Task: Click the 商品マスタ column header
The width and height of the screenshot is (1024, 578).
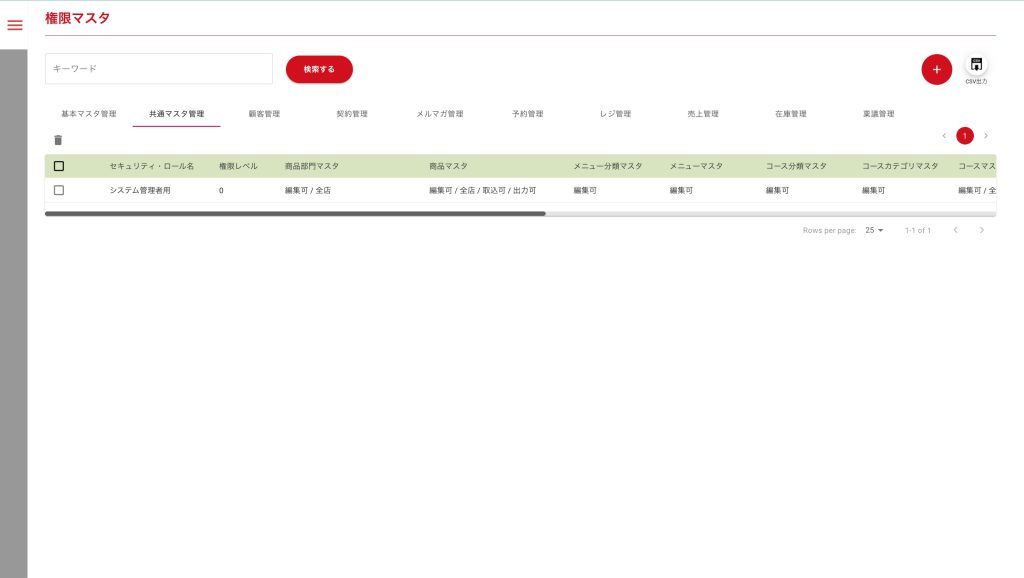Action: [448, 166]
